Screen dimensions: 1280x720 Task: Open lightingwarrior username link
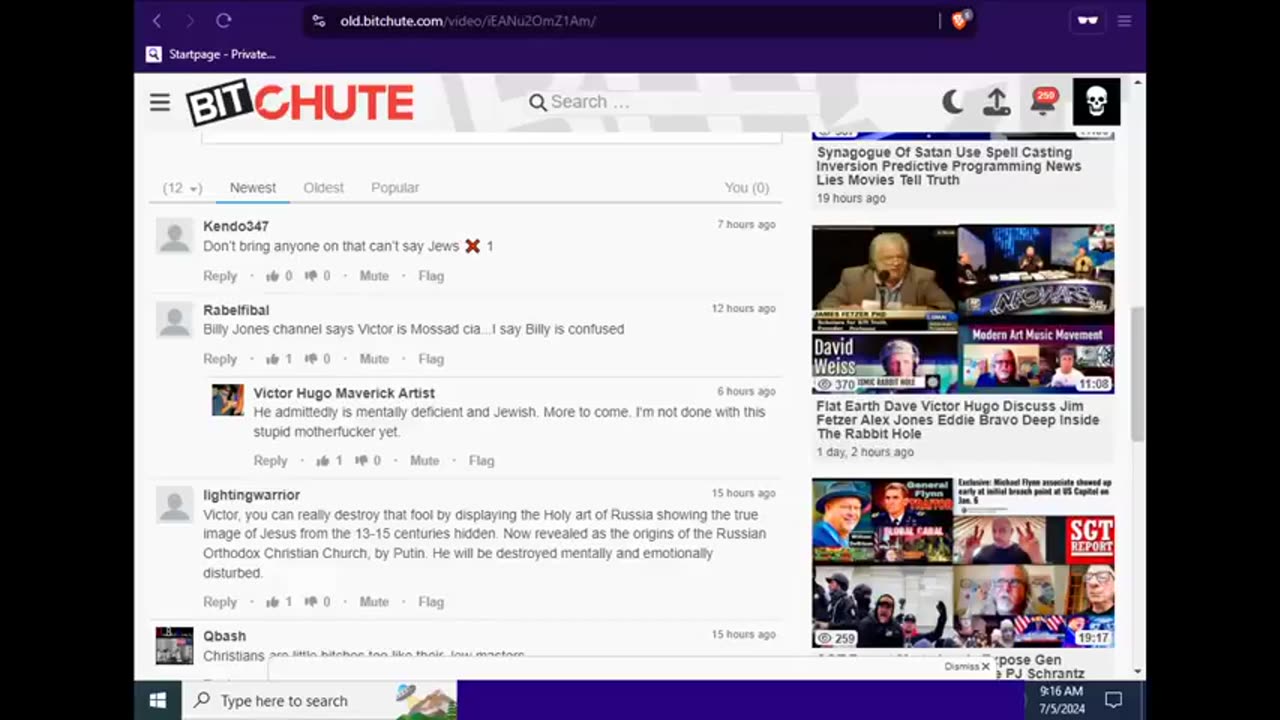point(251,495)
